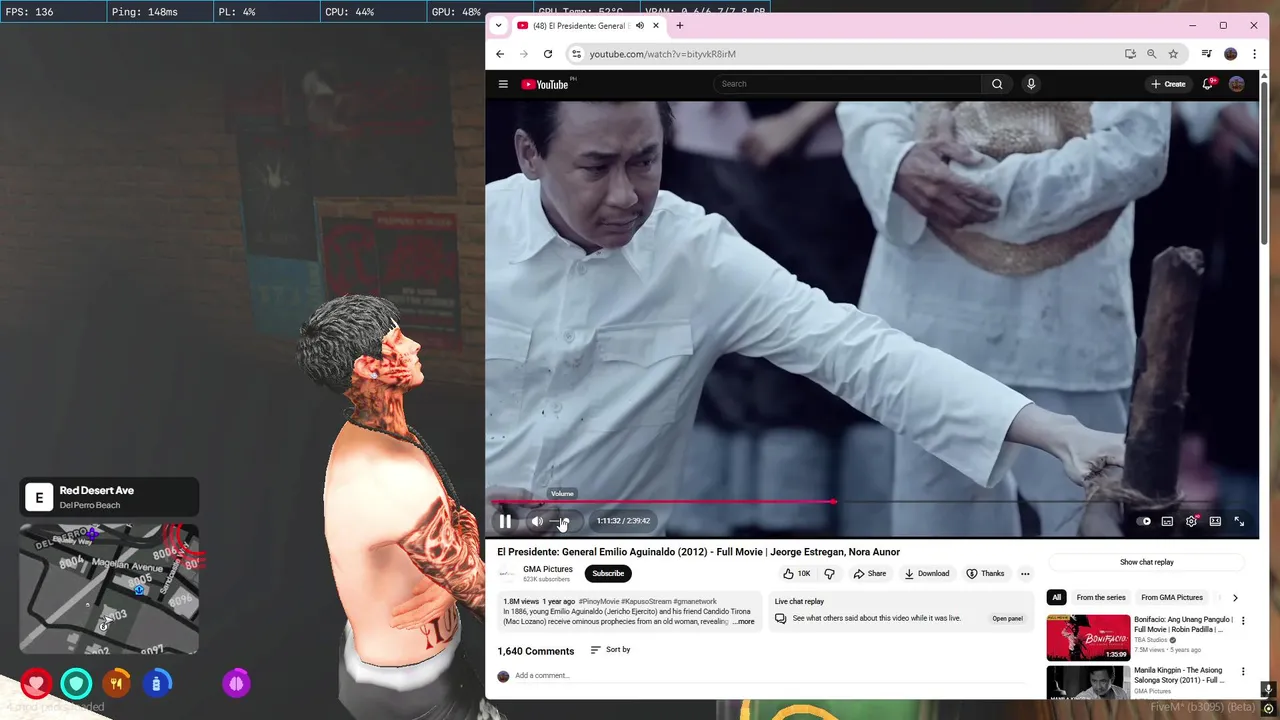Image resolution: width=1280 pixels, height=720 pixels.
Task: Click the minimap in the game
Action: click(x=109, y=589)
